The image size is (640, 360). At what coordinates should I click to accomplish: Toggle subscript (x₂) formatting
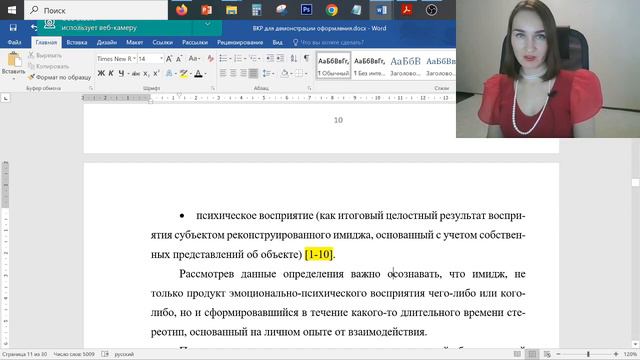coord(146,73)
